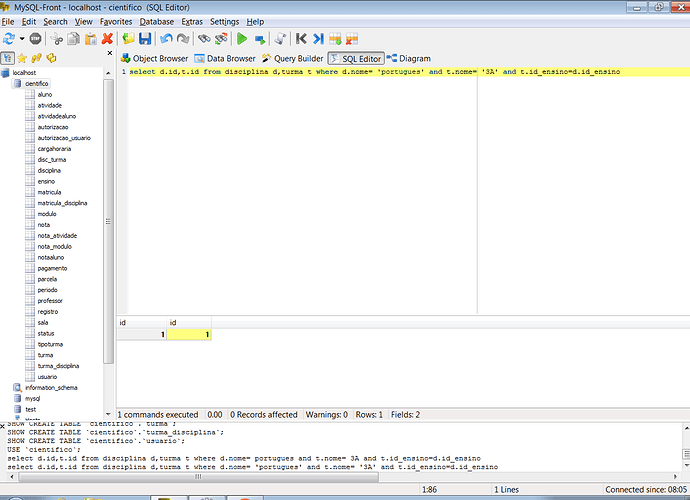Expand the information_schema database node
The image size is (690, 500).
(x=50, y=387)
